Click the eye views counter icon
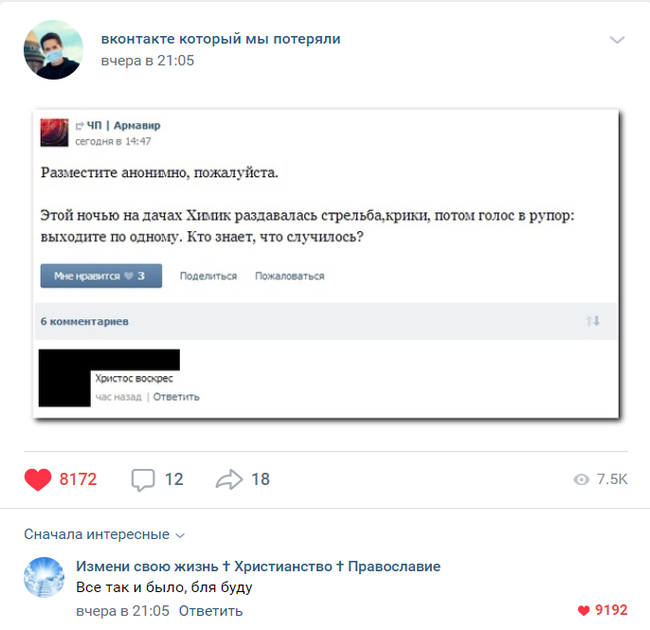The width and height of the screenshot is (650, 630). [581, 480]
